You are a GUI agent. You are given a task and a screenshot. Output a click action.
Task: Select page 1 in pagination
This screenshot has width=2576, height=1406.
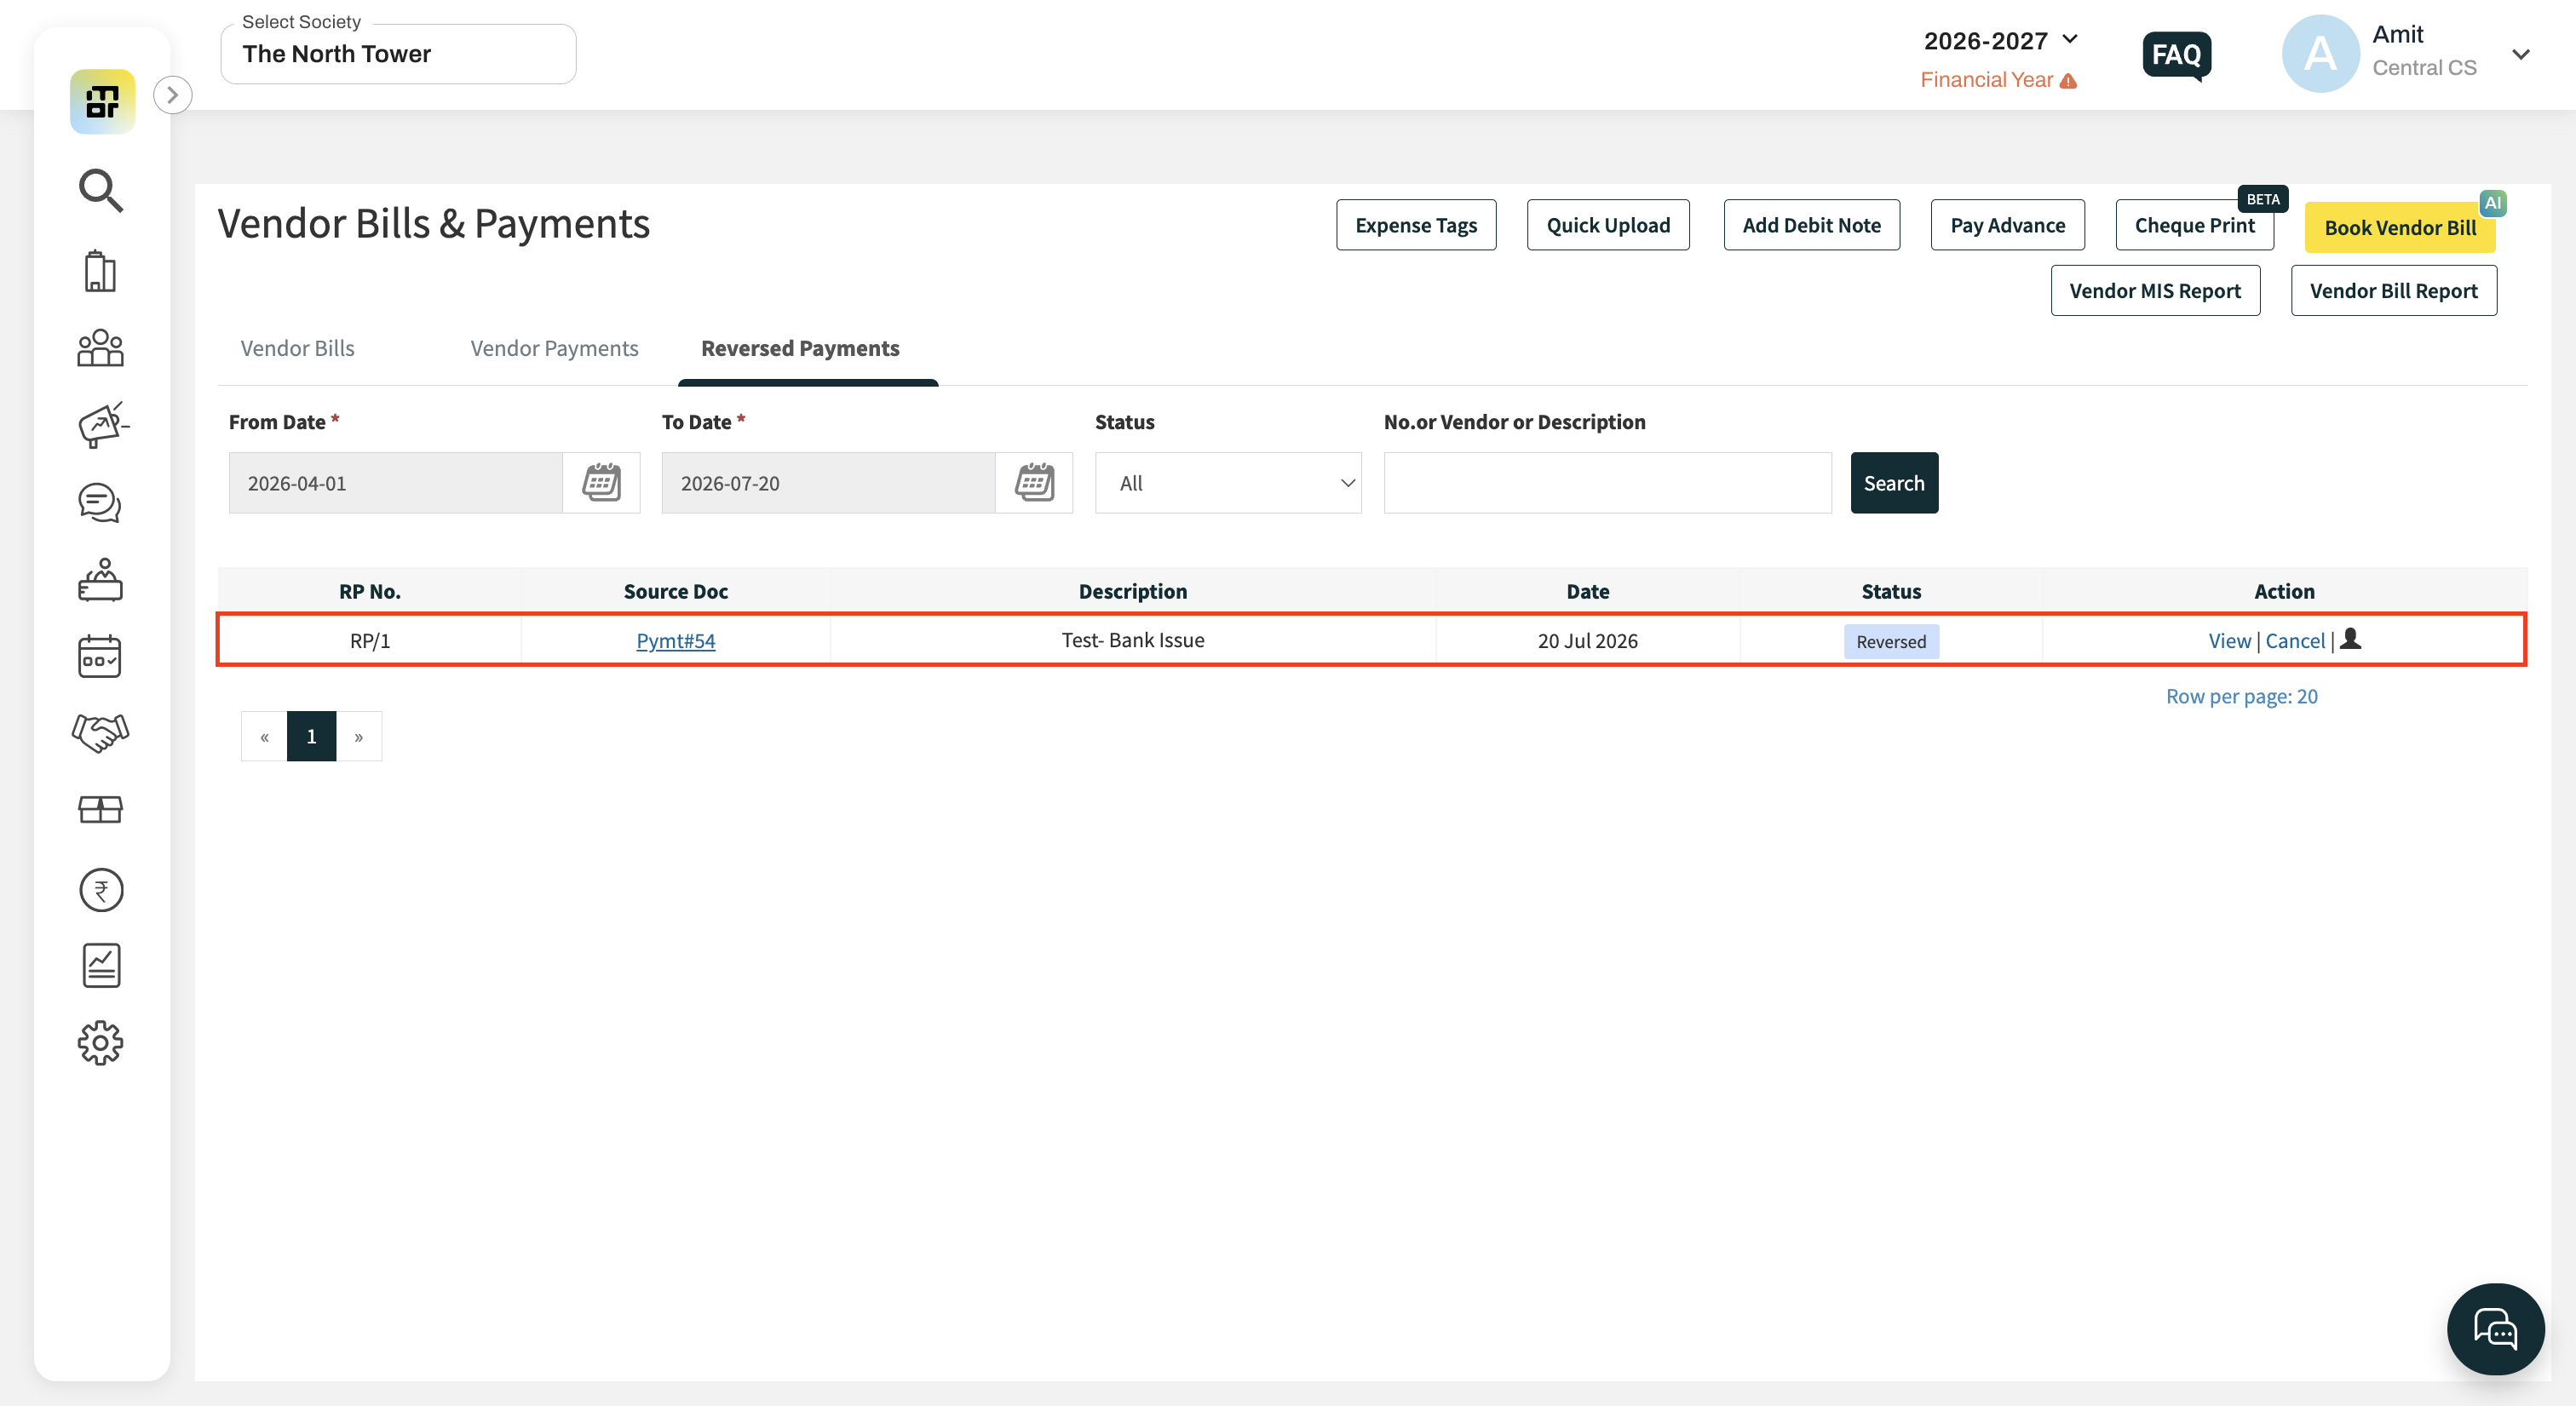[x=311, y=736]
